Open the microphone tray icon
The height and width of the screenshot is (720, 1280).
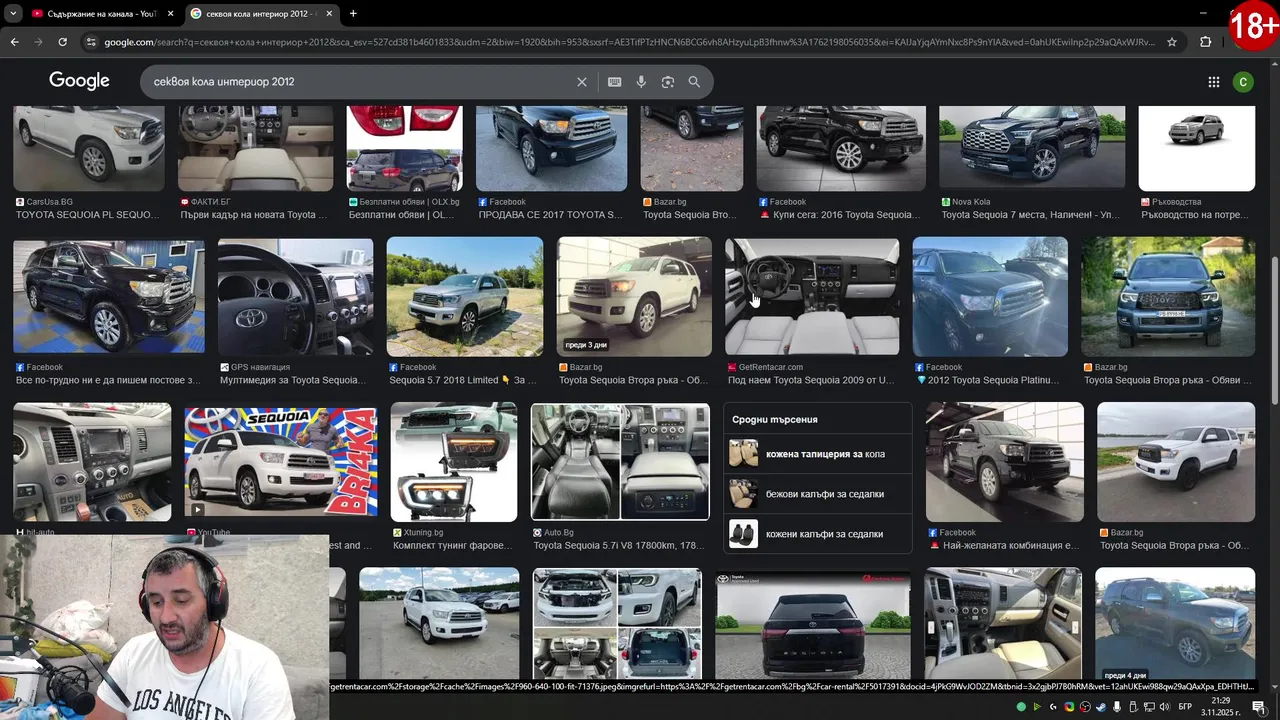[x=1117, y=707]
